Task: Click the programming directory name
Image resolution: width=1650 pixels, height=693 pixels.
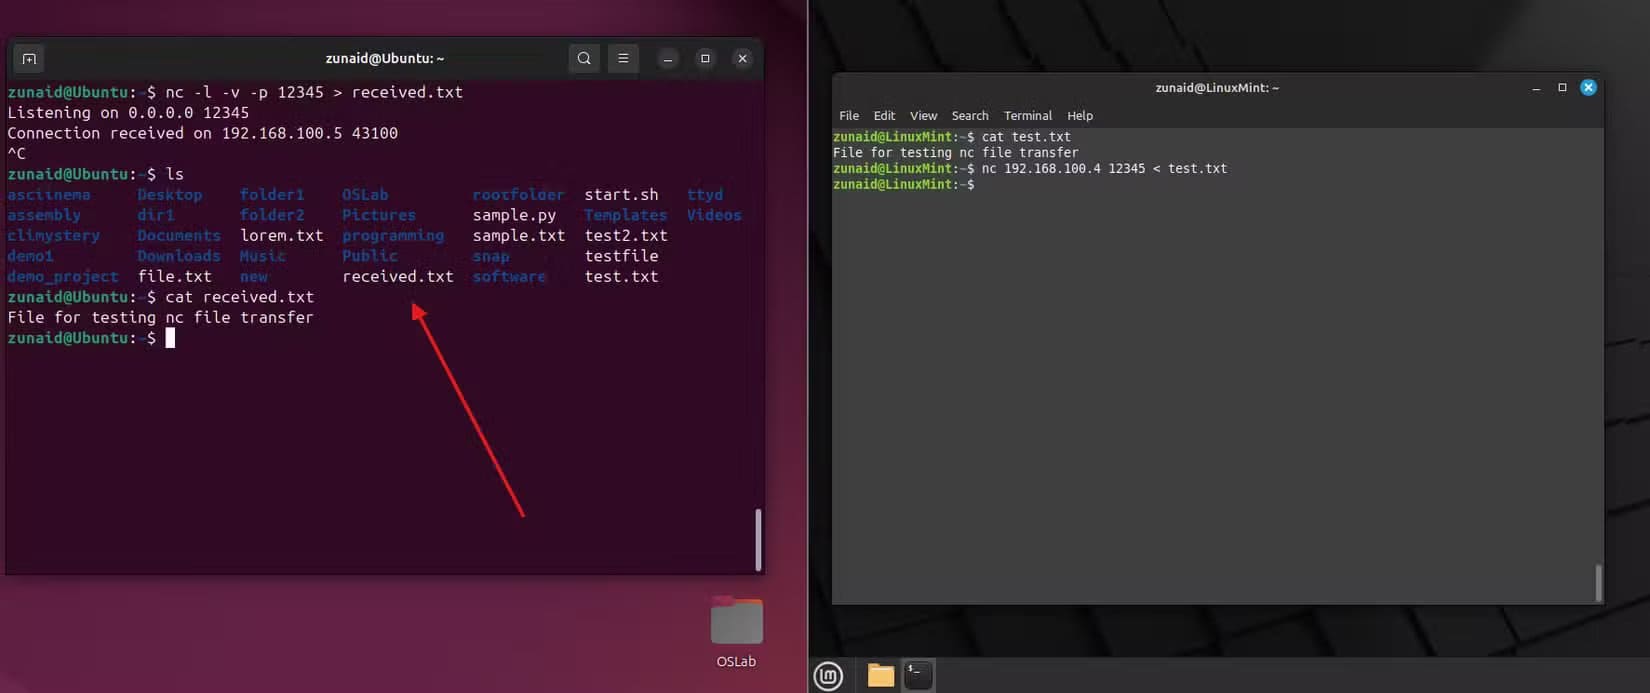Action: click(x=393, y=236)
